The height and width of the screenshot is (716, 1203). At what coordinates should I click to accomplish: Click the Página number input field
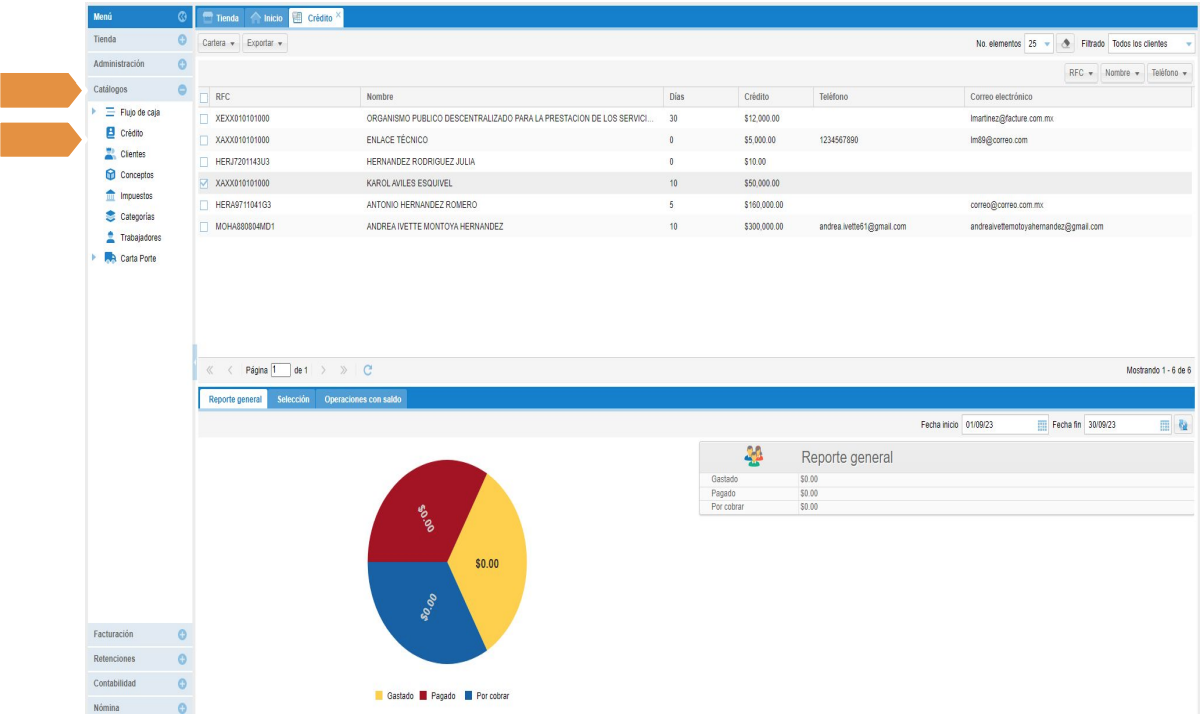coord(280,370)
